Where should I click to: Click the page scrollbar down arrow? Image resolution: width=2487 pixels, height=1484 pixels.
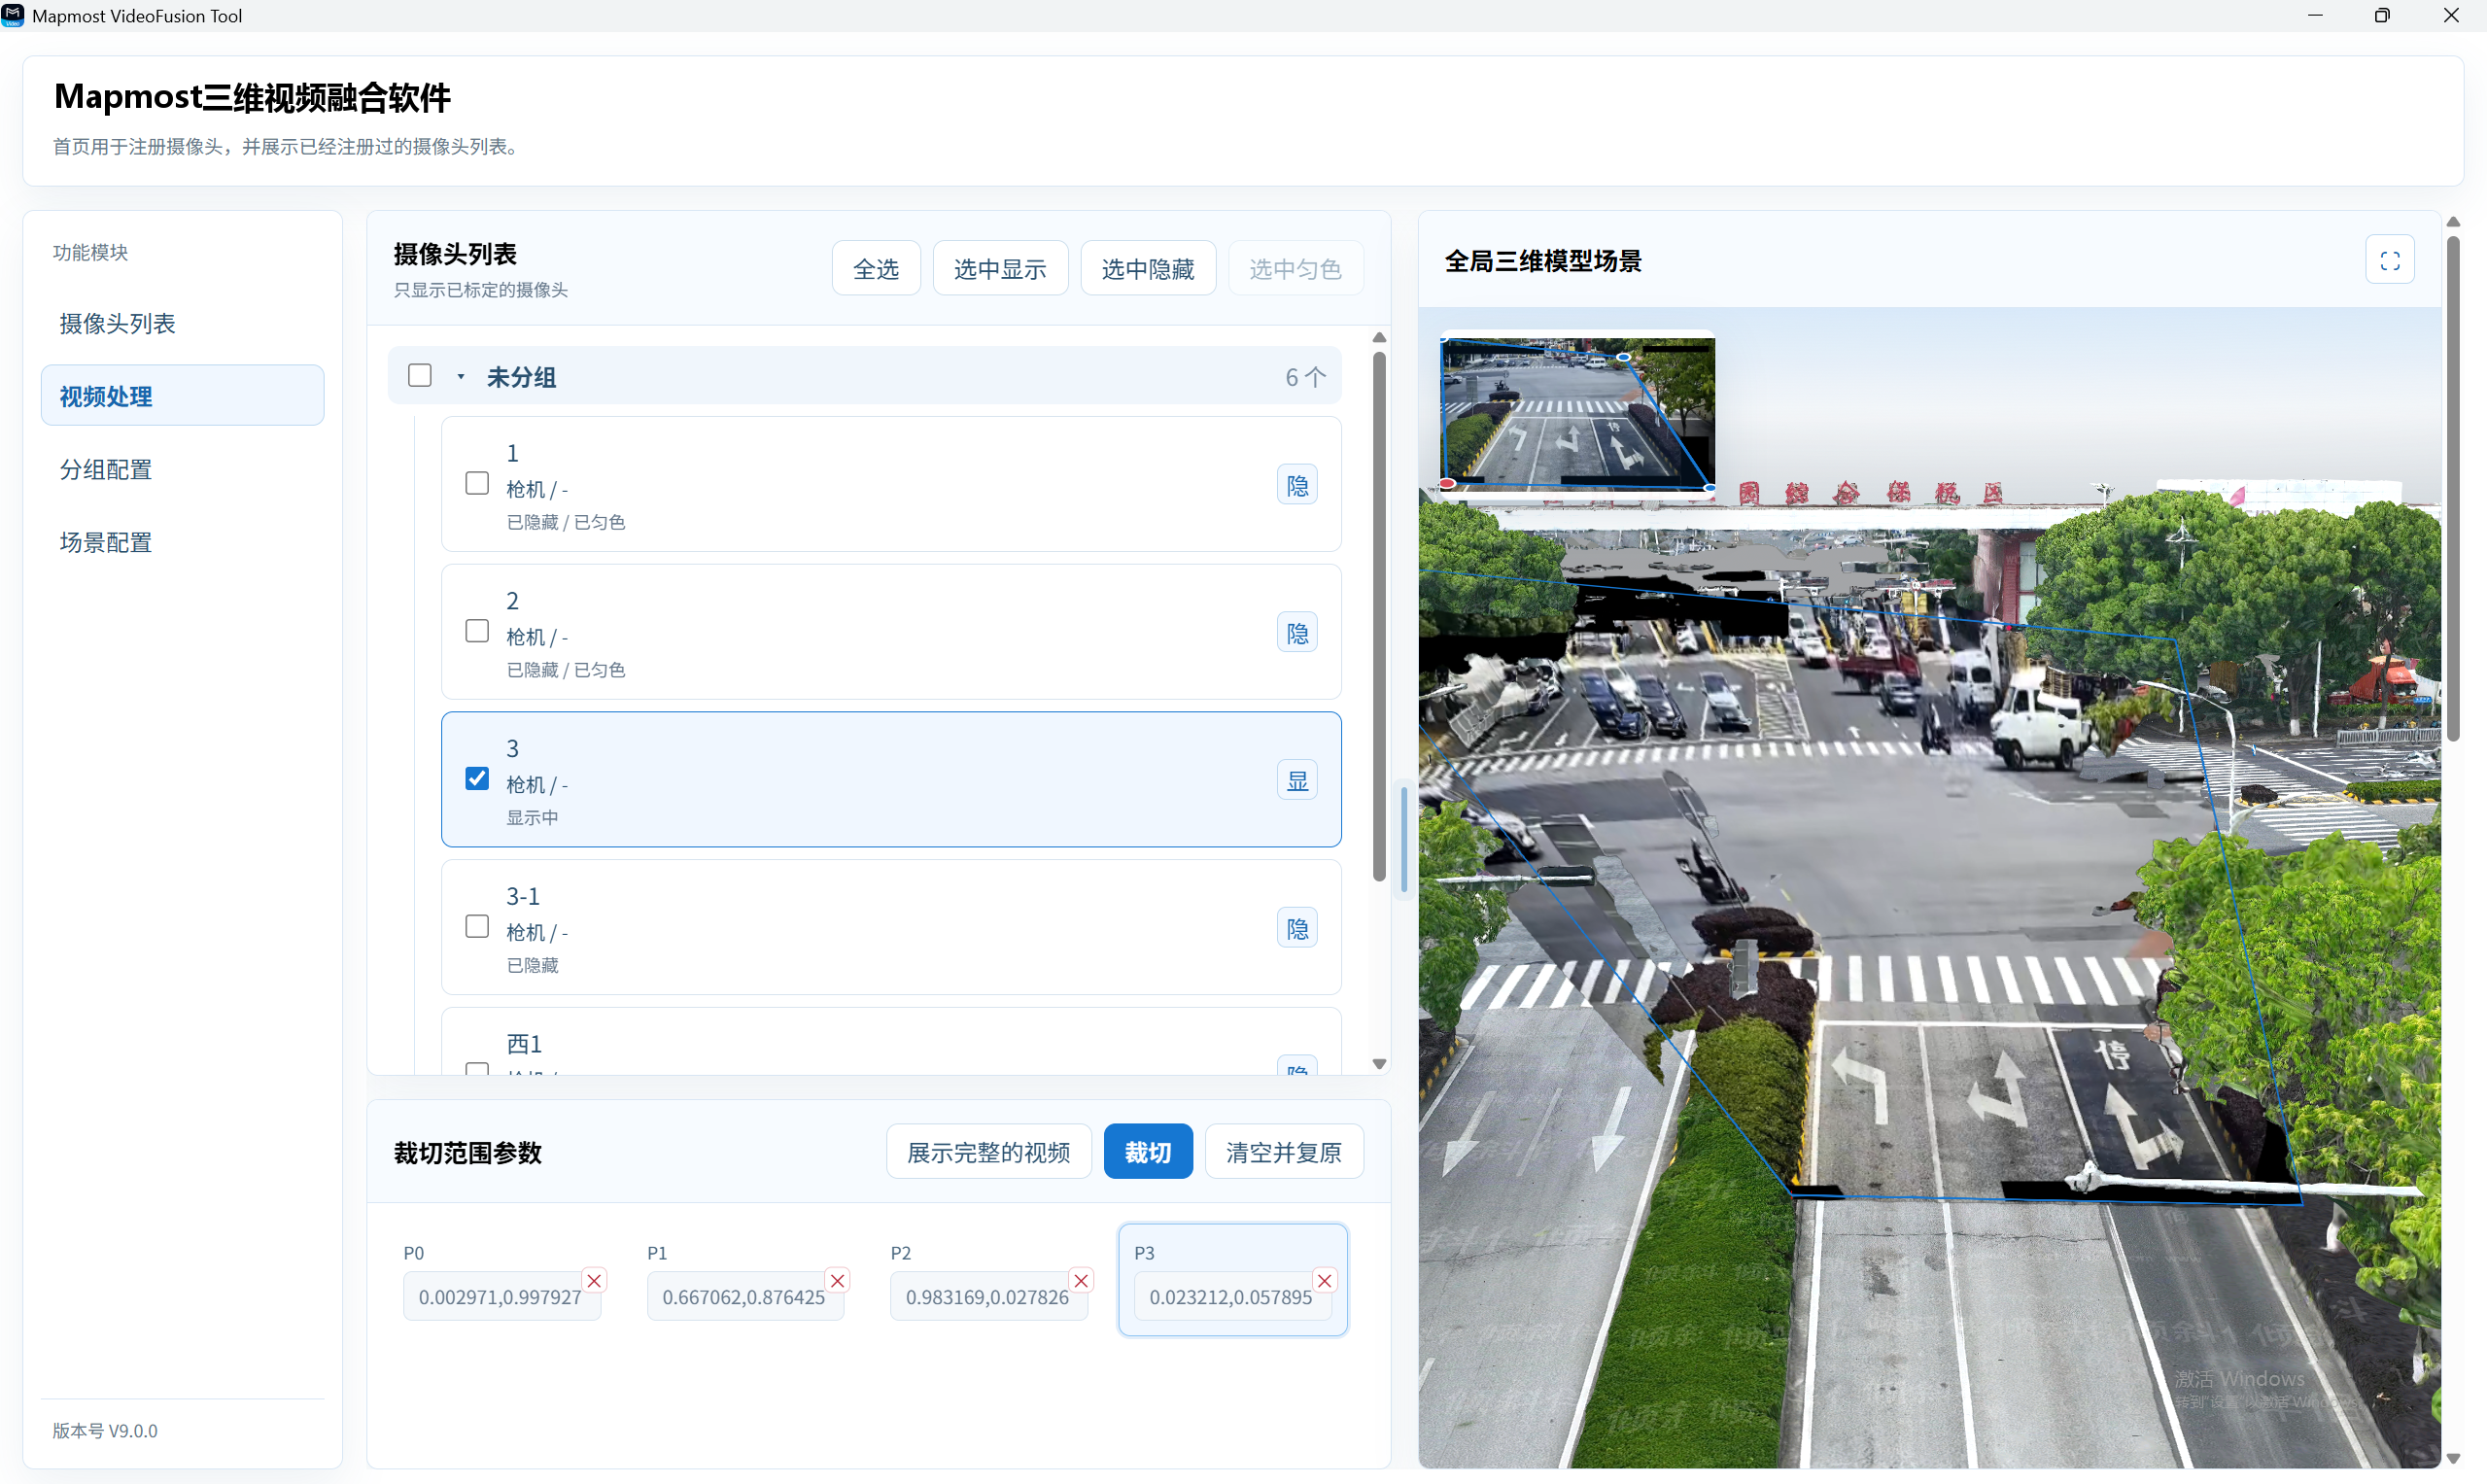click(x=2453, y=1459)
